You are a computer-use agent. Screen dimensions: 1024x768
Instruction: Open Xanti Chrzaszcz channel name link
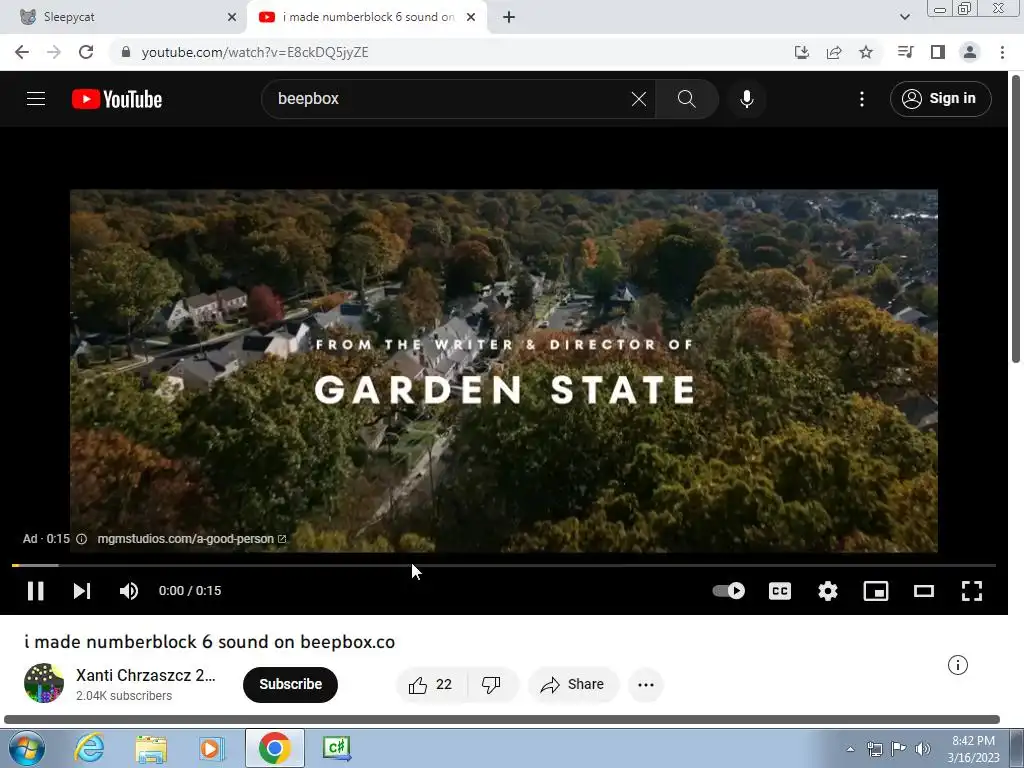pyautogui.click(x=146, y=675)
